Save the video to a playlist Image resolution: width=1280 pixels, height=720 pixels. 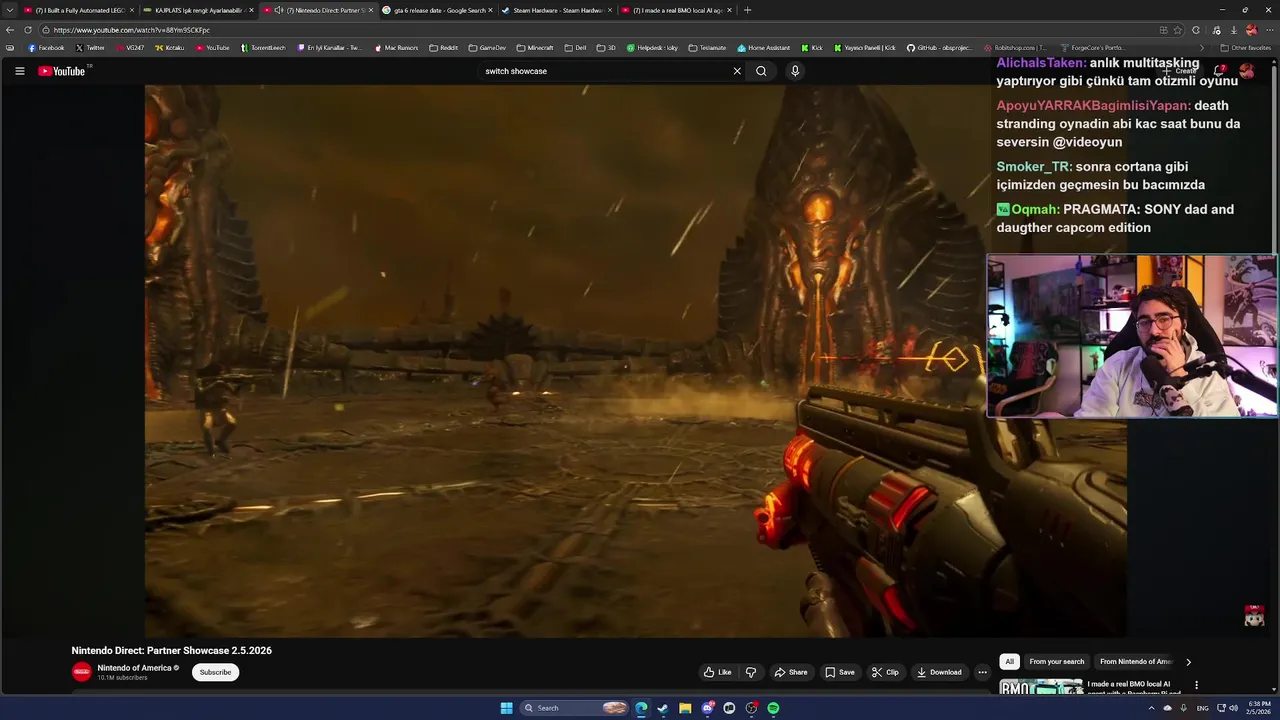(x=840, y=672)
